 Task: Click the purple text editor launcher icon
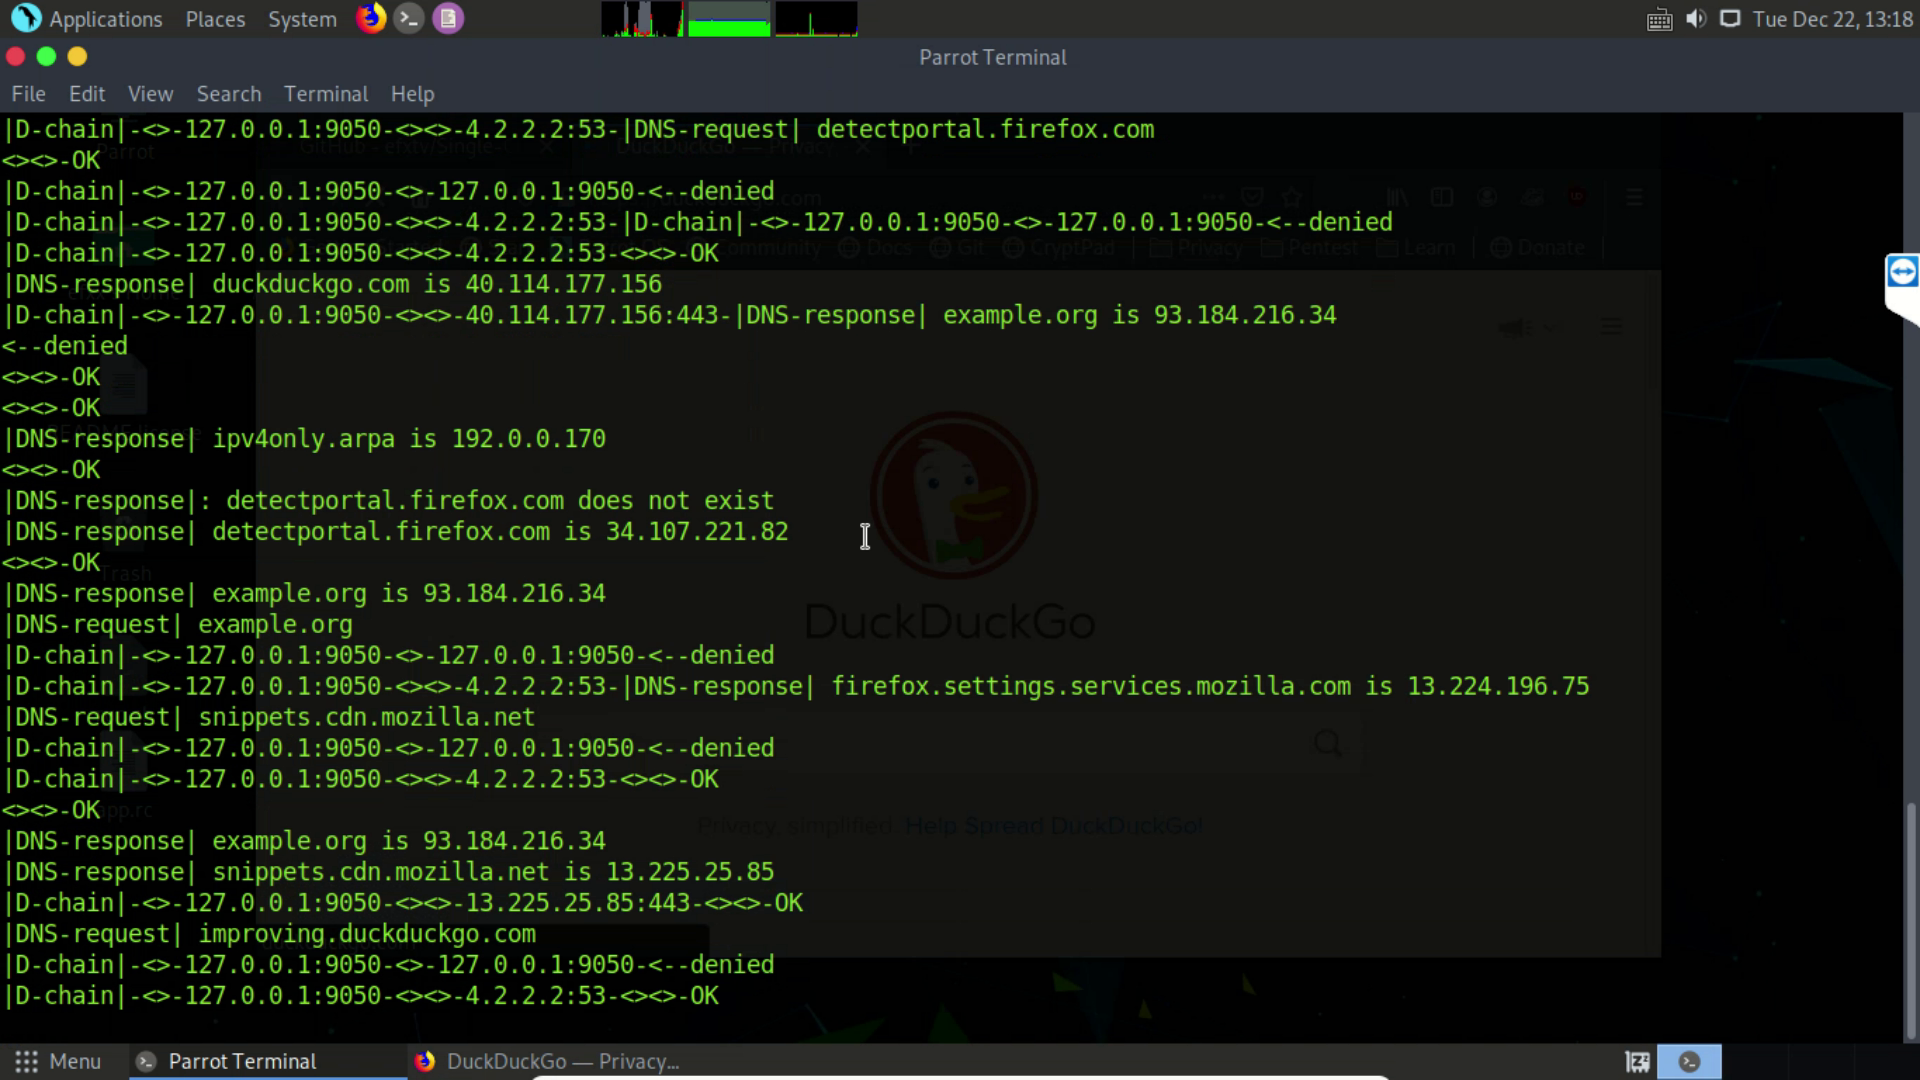[x=448, y=18]
